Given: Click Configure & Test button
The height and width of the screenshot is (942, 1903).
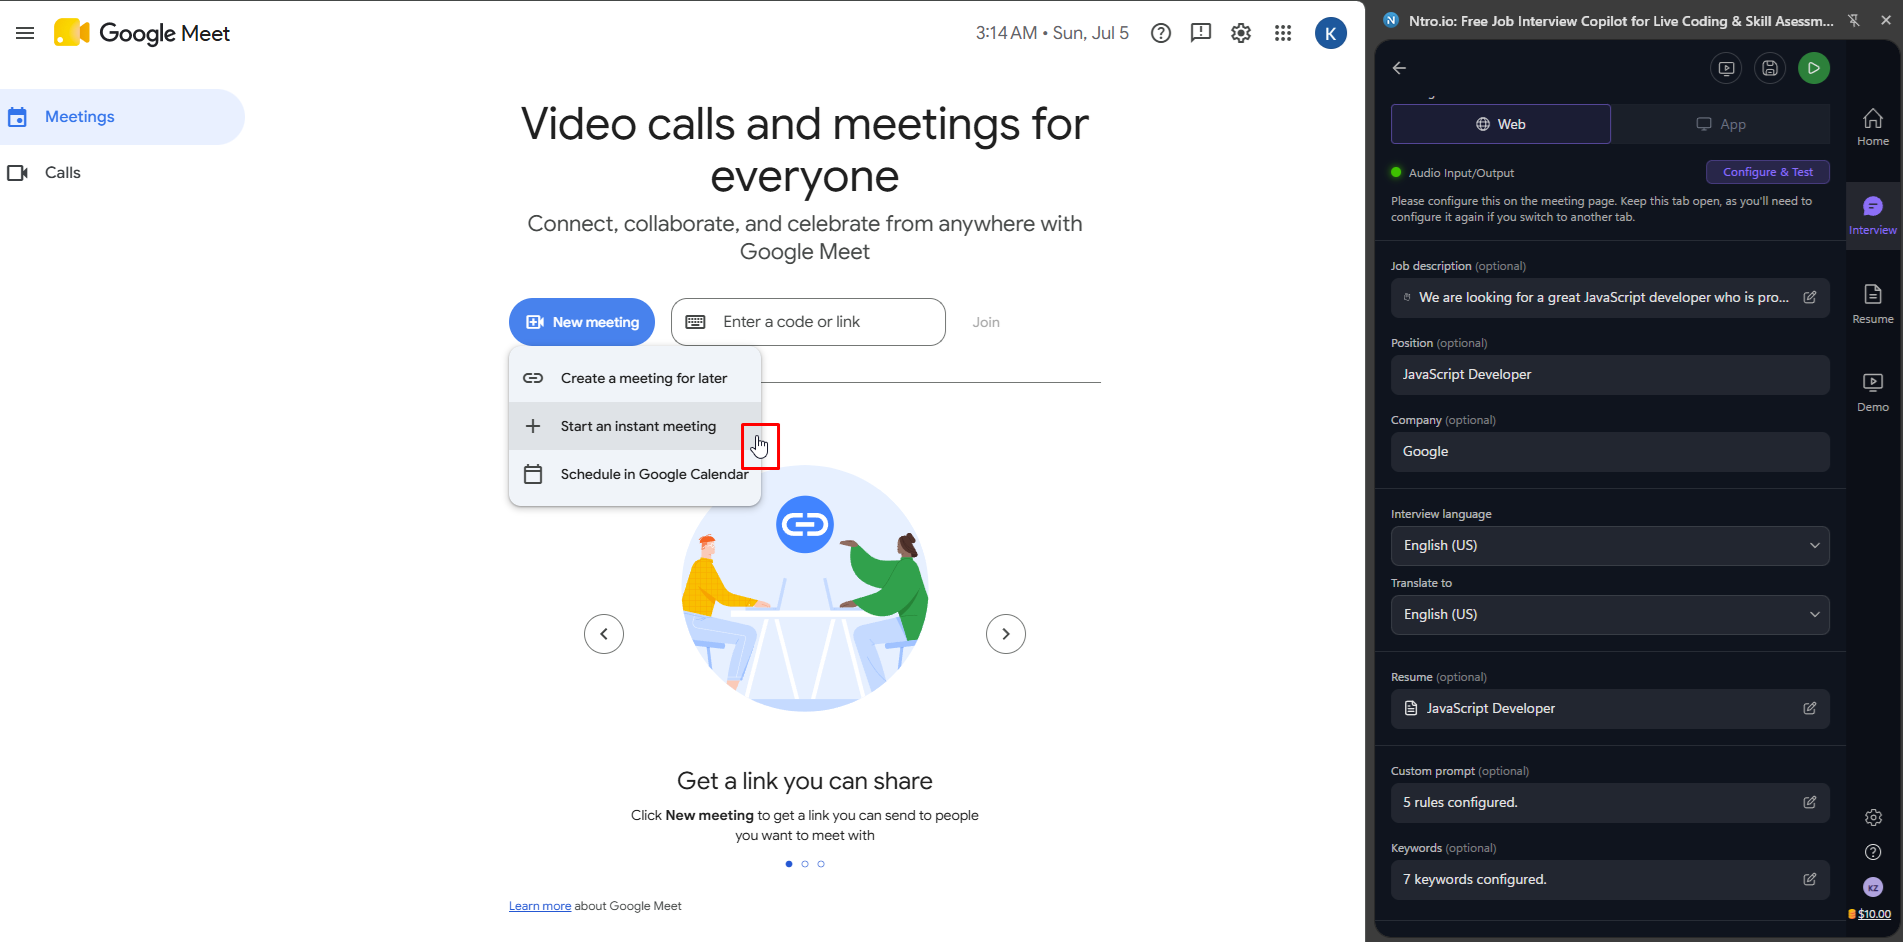Looking at the screenshot, I should (1768, 172).
